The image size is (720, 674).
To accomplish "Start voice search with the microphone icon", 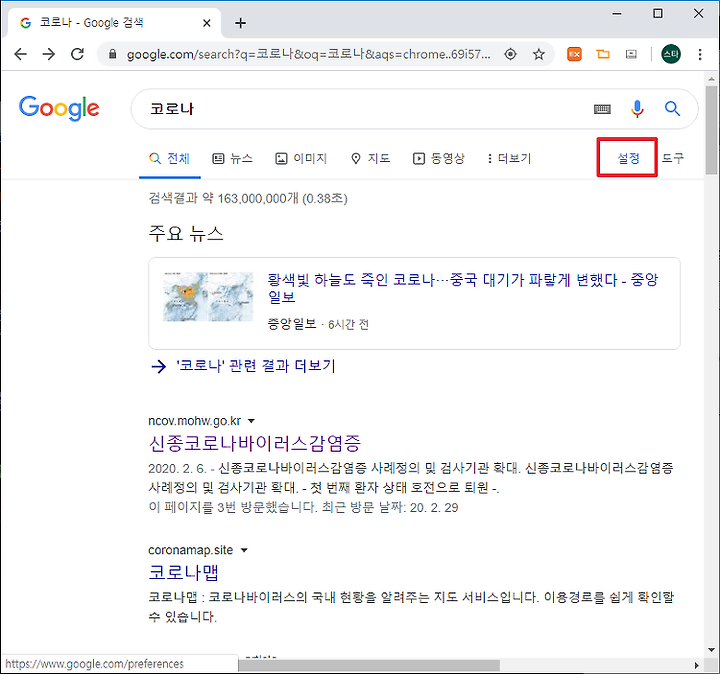I will click(x=637, y=109).
